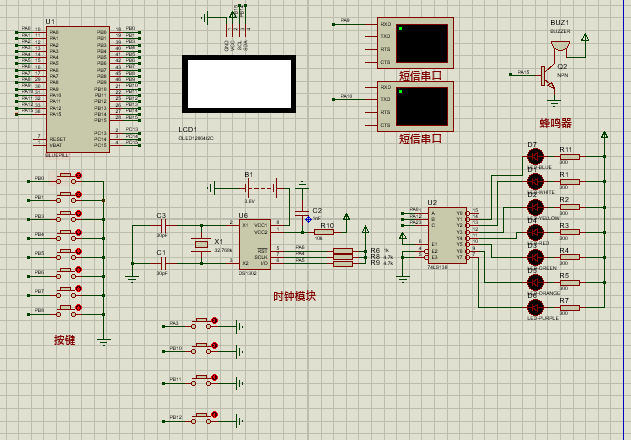Viewport: 631px width, 440px height.
Task: Select the U2 74LS138 decoder chip
Action: coord(447,235)
